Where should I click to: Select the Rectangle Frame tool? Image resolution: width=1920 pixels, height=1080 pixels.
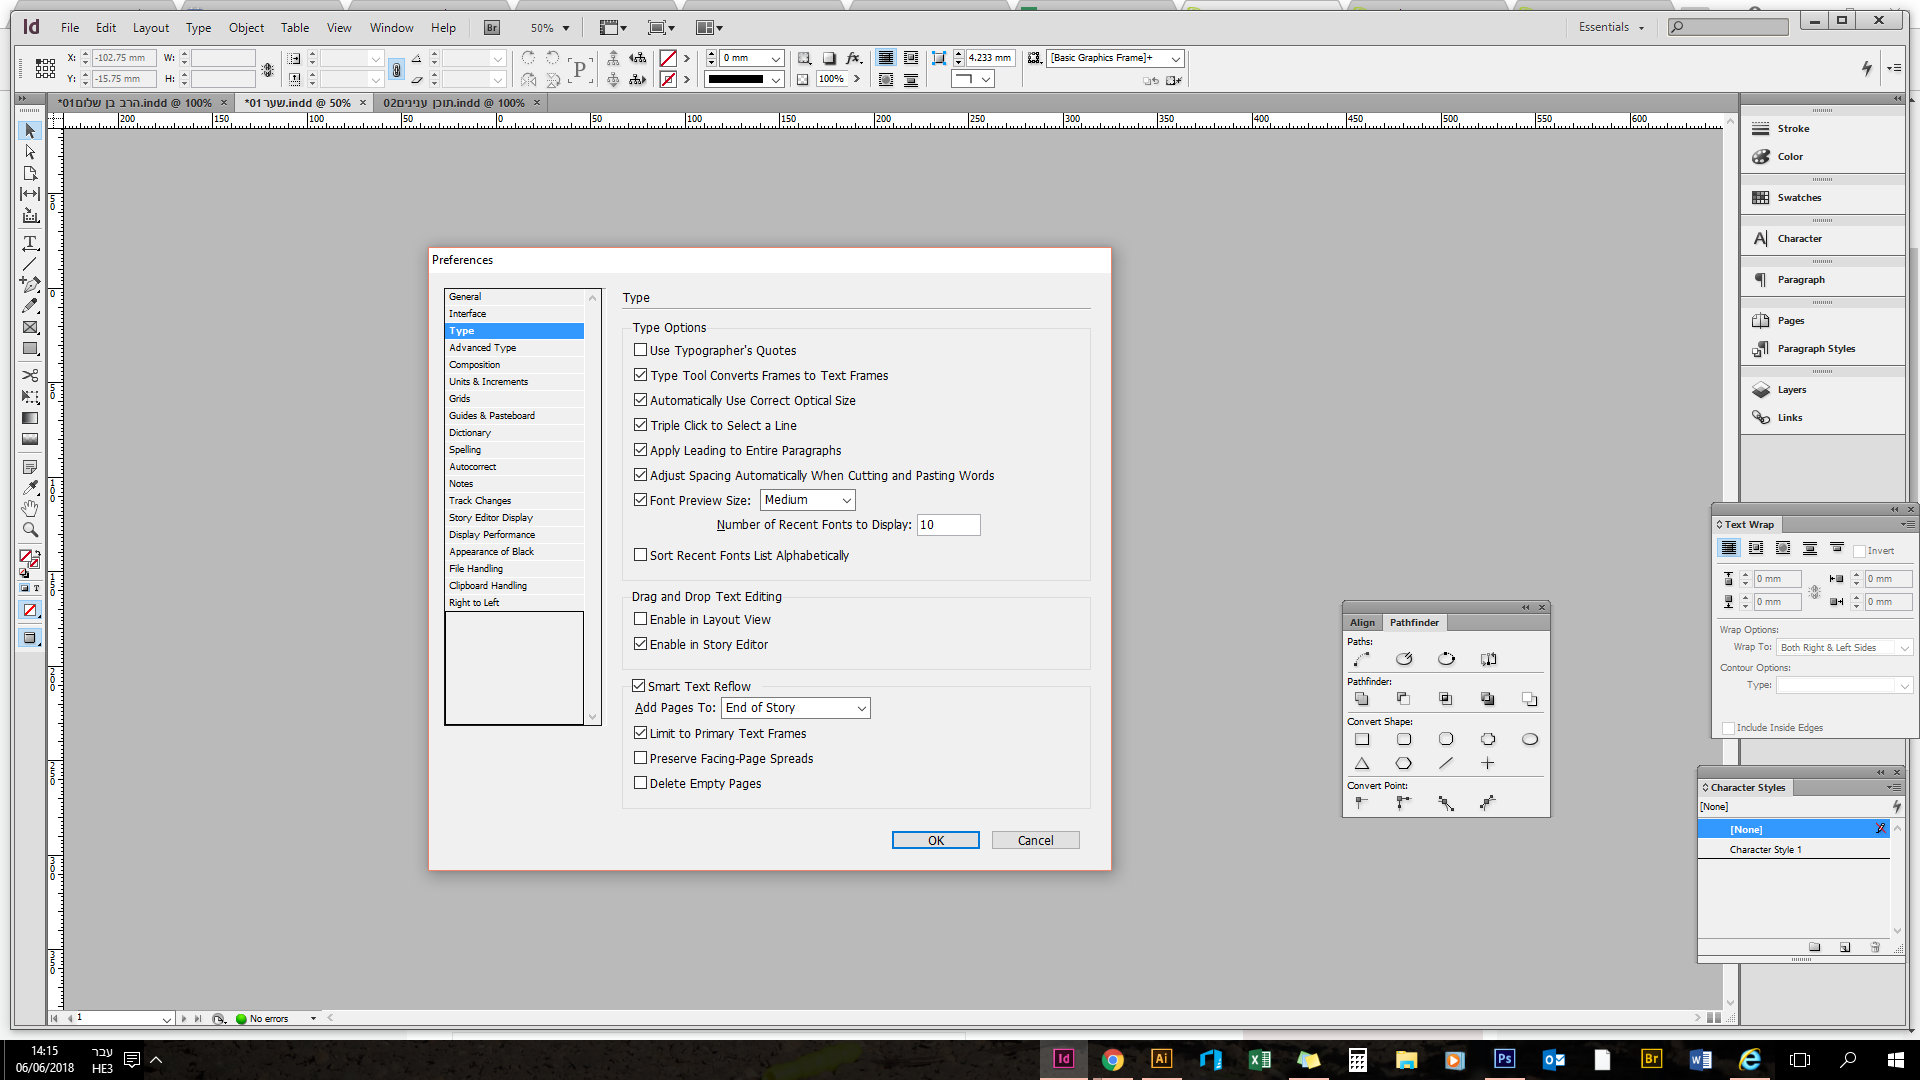30,327
